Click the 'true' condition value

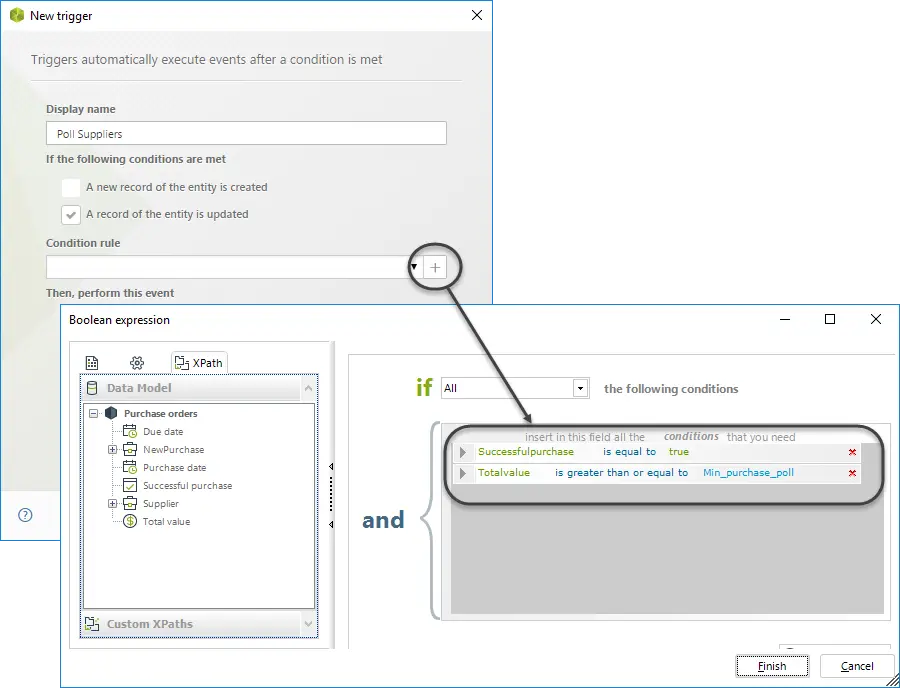pyautogui.click(x=679, y=452)
